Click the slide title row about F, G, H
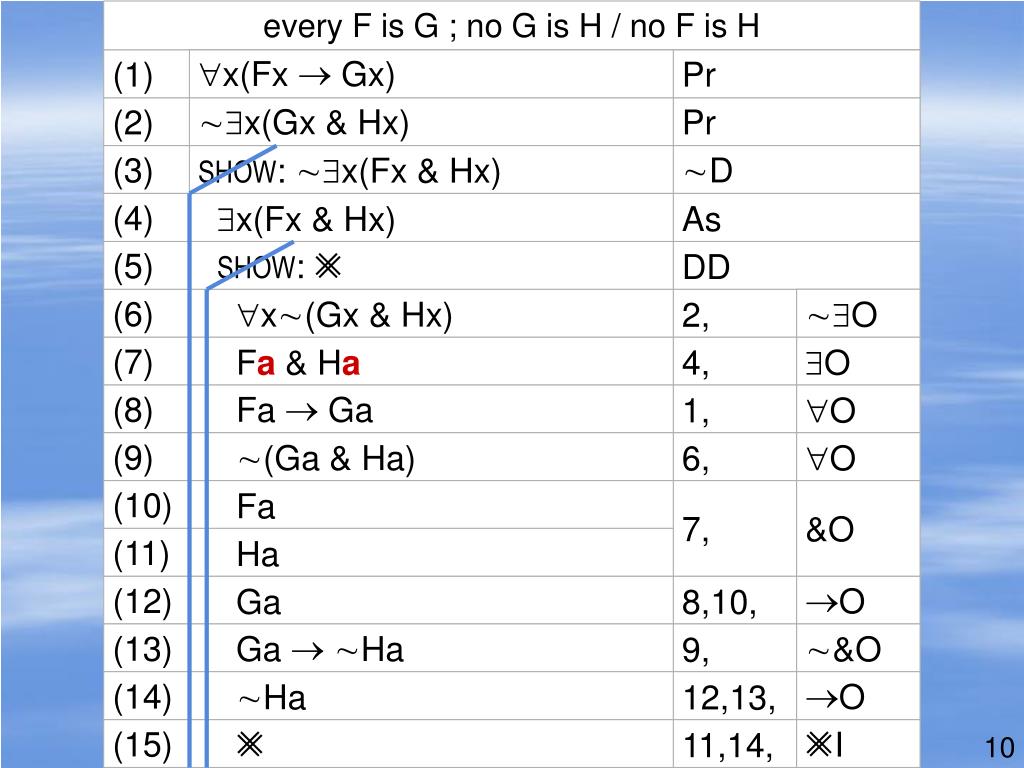The width and height of the screenshot is (1024, 768). point(511,26)
